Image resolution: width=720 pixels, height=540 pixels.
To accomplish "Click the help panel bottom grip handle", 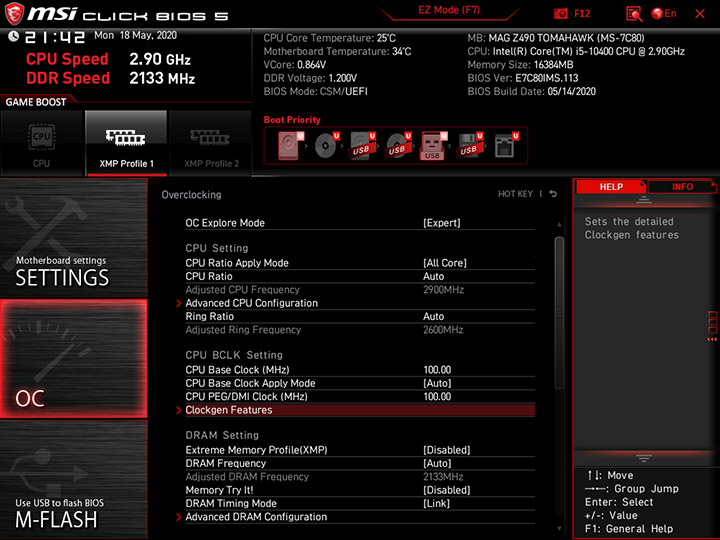I will pyautogui.click(x=644, y=458).
